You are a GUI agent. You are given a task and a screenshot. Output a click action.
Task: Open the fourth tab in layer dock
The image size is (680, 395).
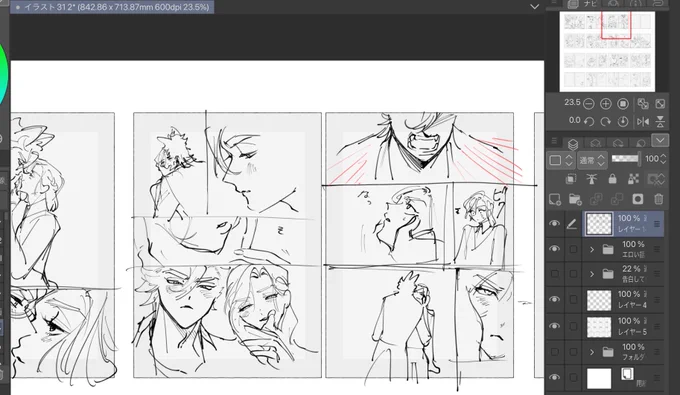pyautogui.click(x=641, y=143)
